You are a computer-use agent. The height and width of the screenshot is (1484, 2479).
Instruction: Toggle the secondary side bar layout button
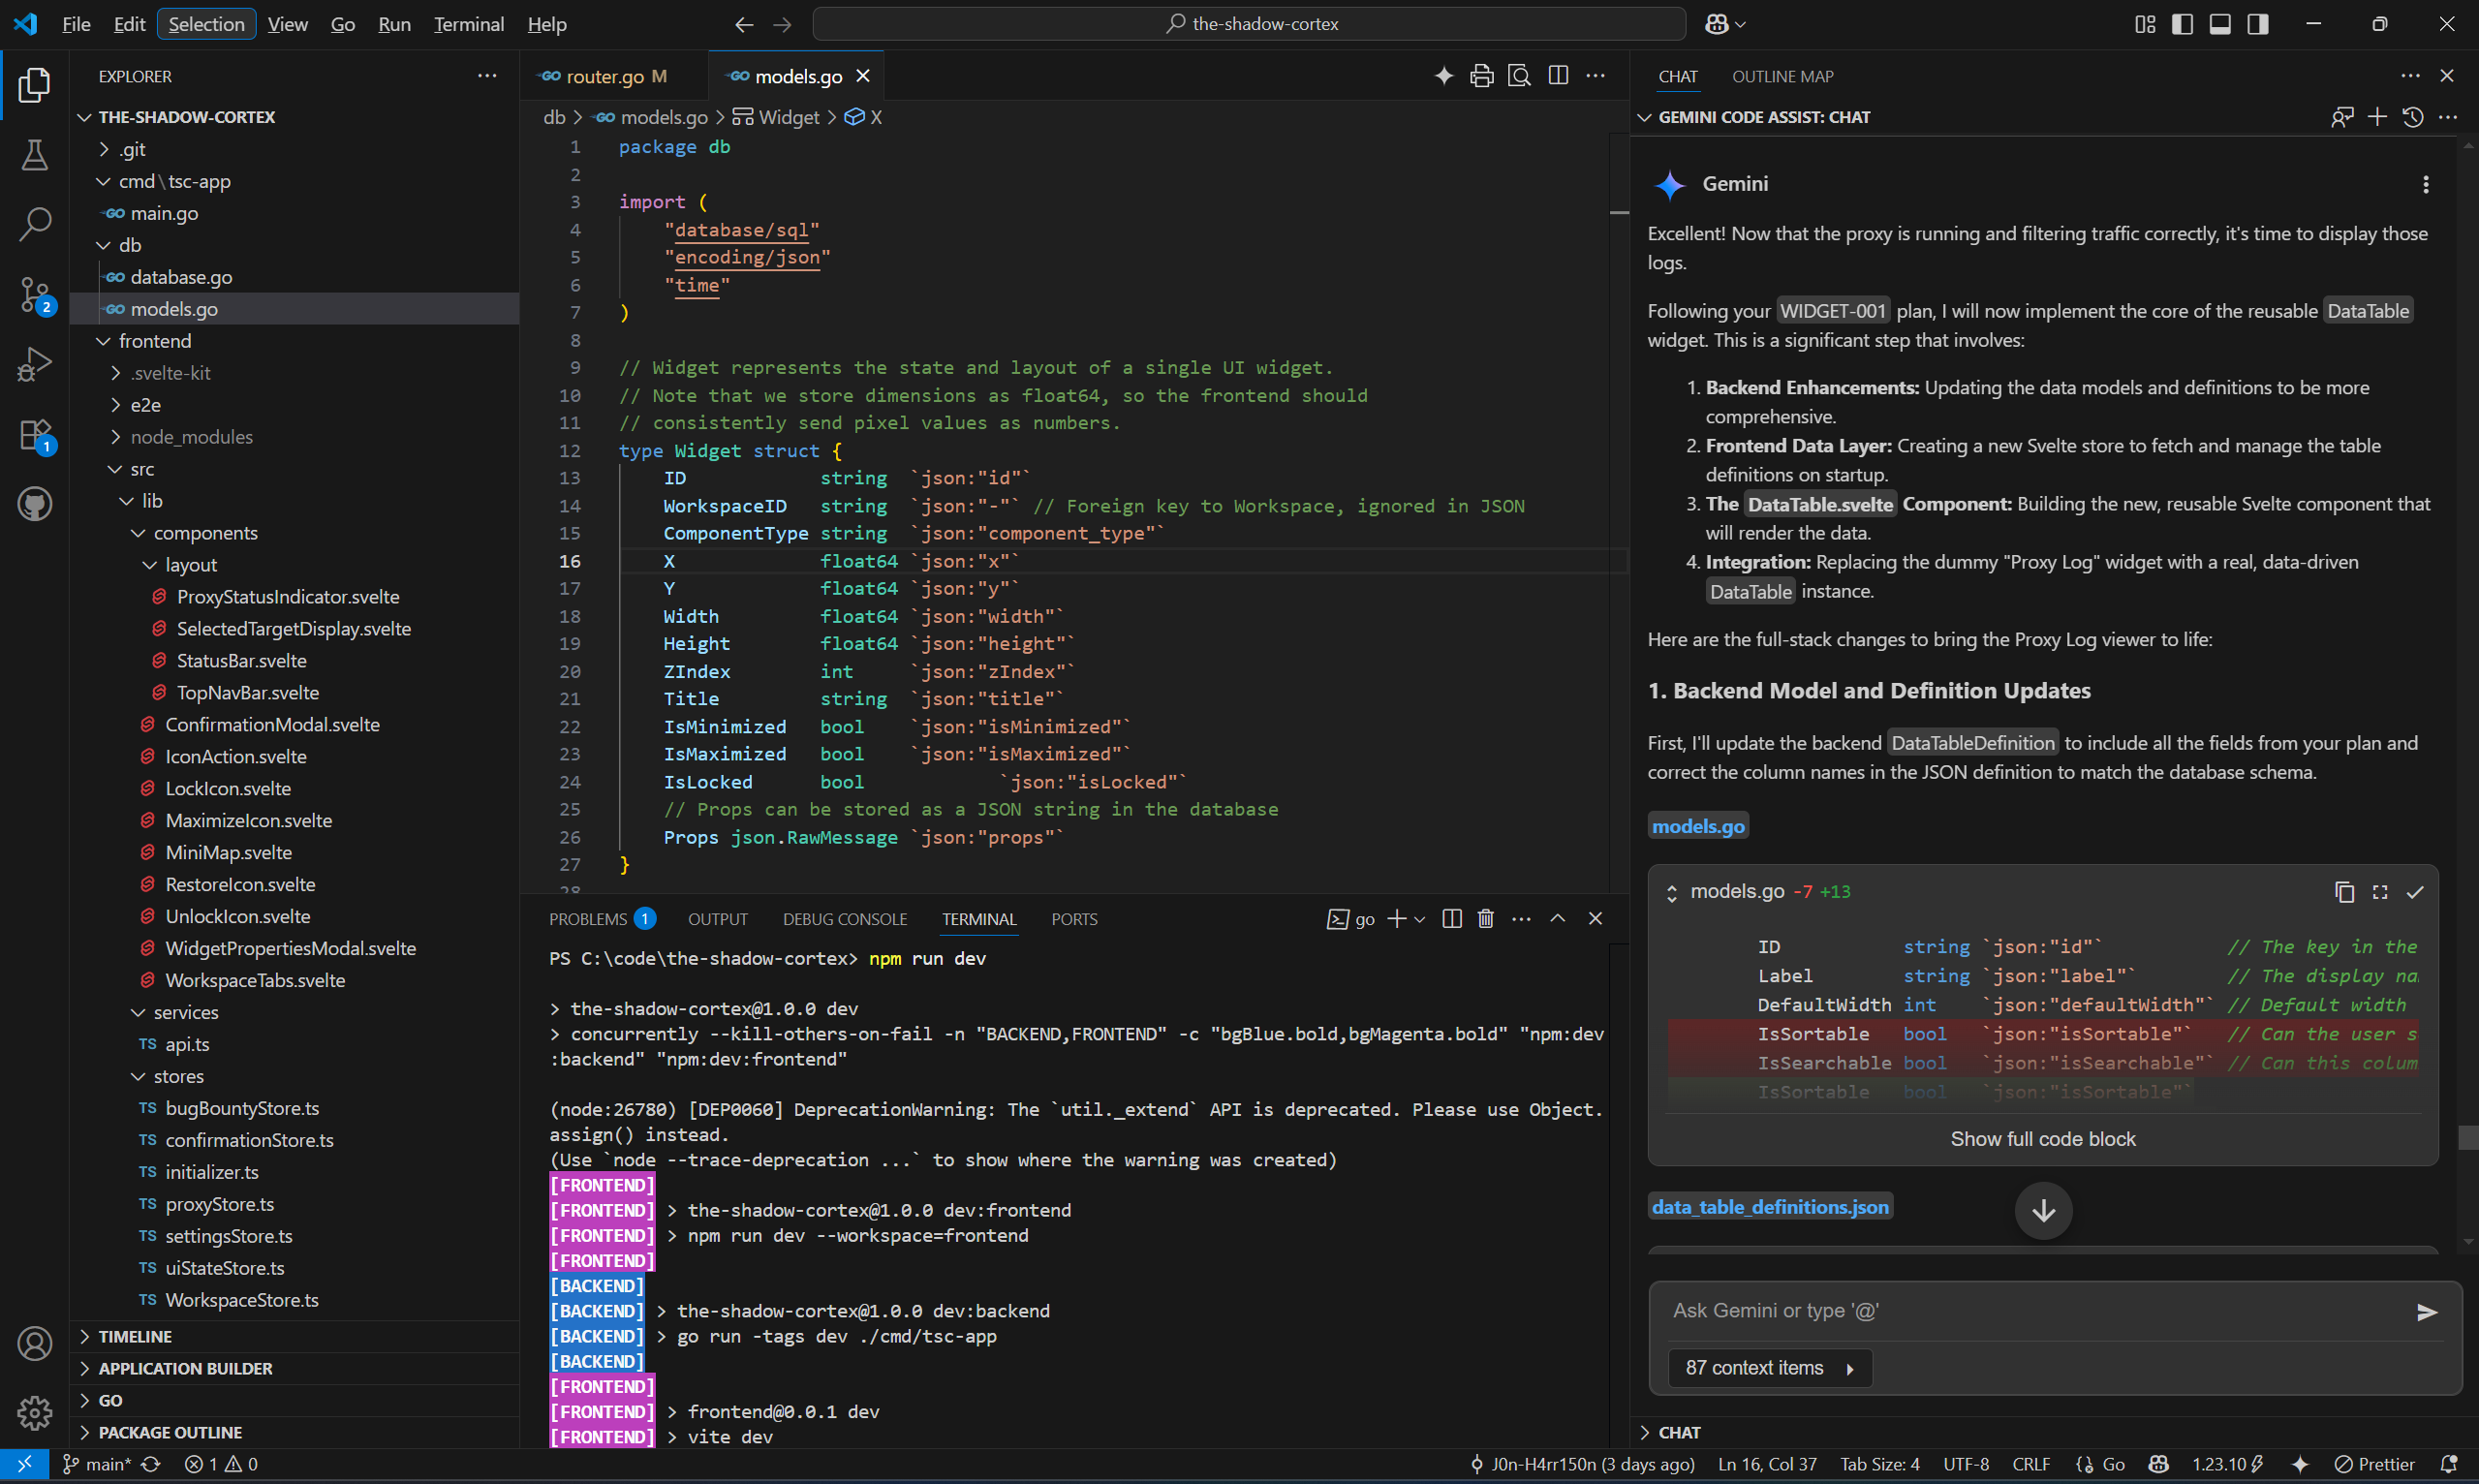tap(2258, 24)
